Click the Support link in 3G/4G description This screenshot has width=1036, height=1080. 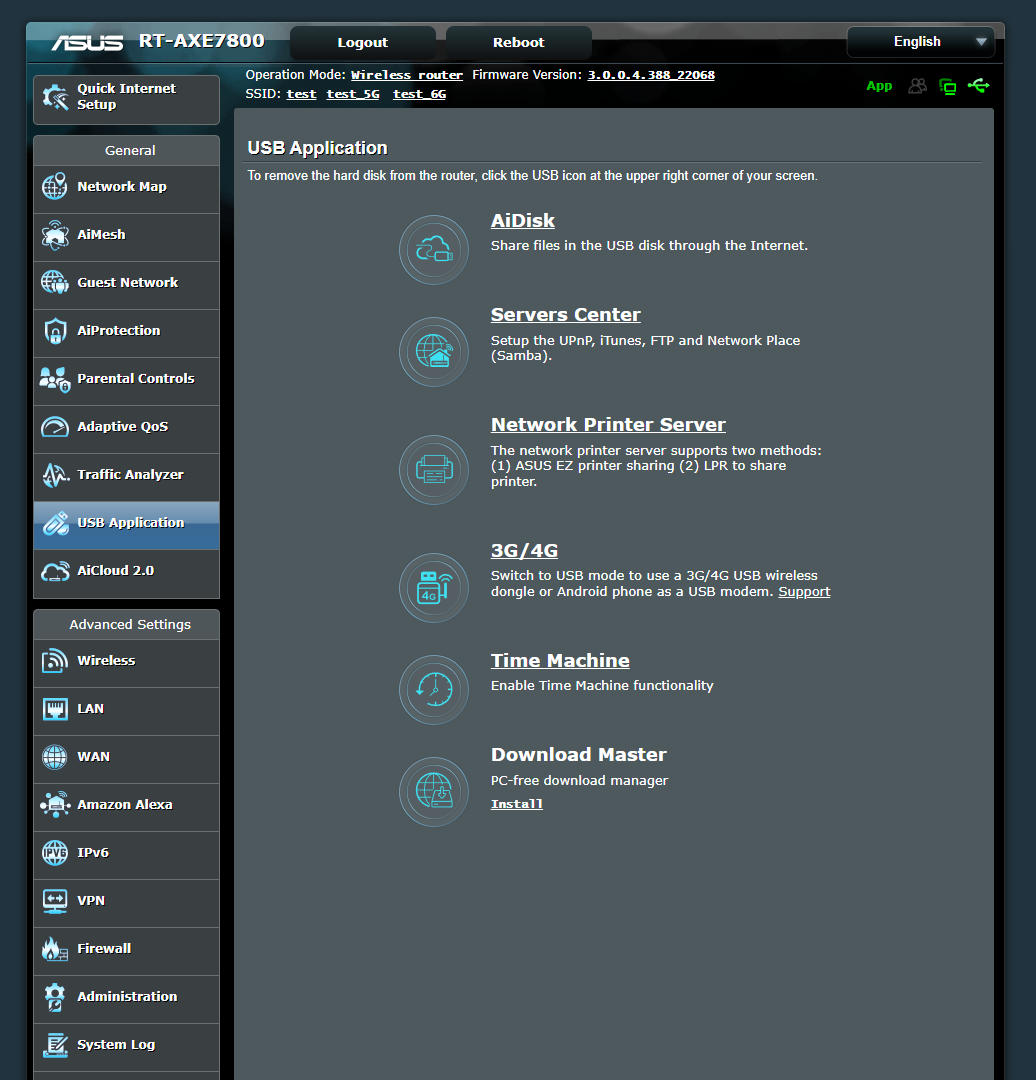click(x=805, y=592)
